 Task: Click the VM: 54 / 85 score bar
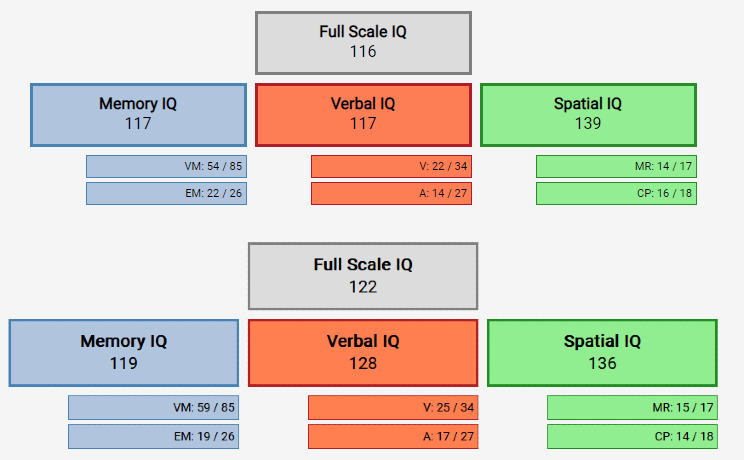tap(166, 167)
